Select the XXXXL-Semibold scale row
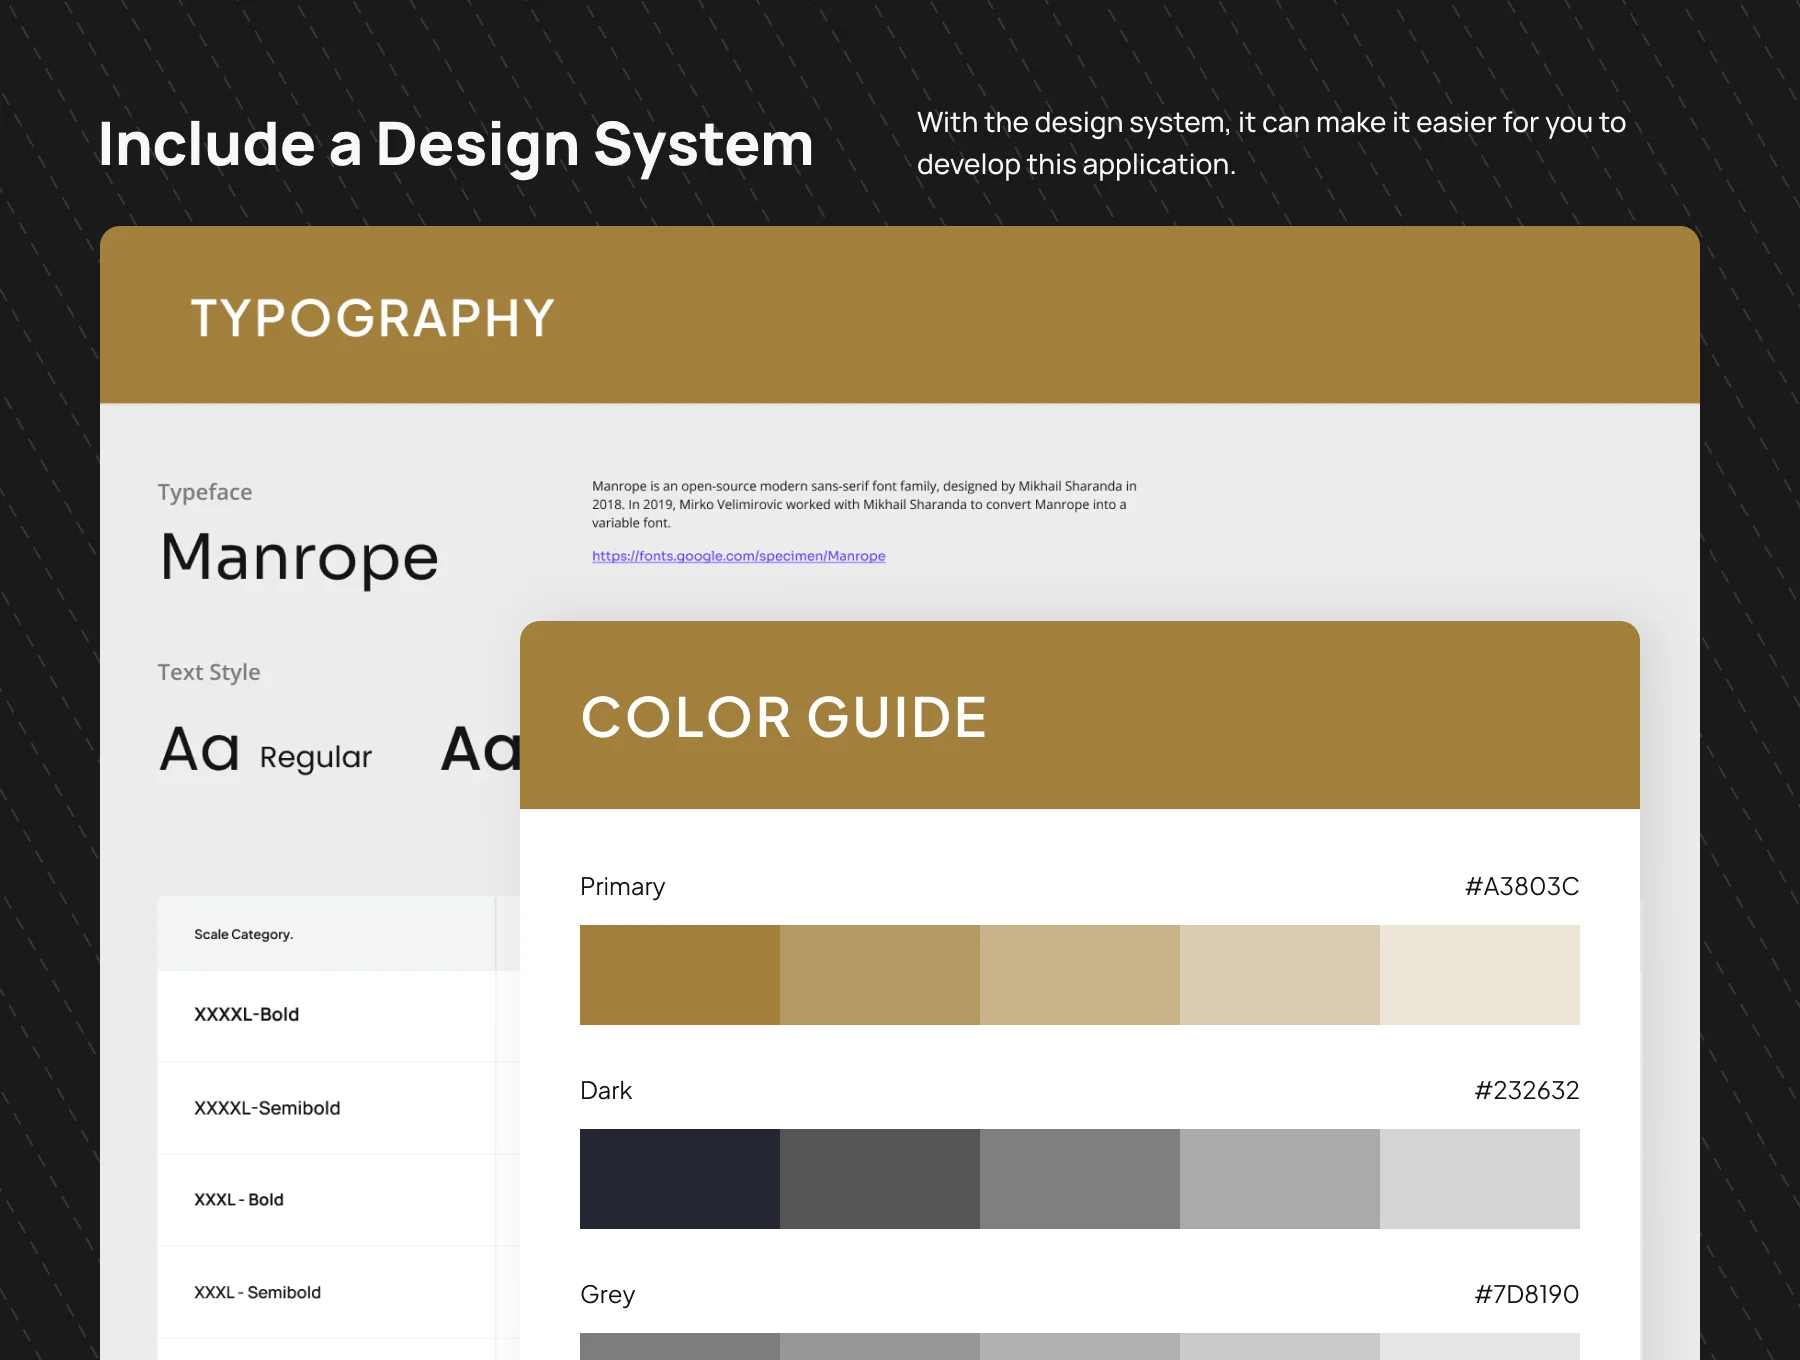 tap(338, 1108)
